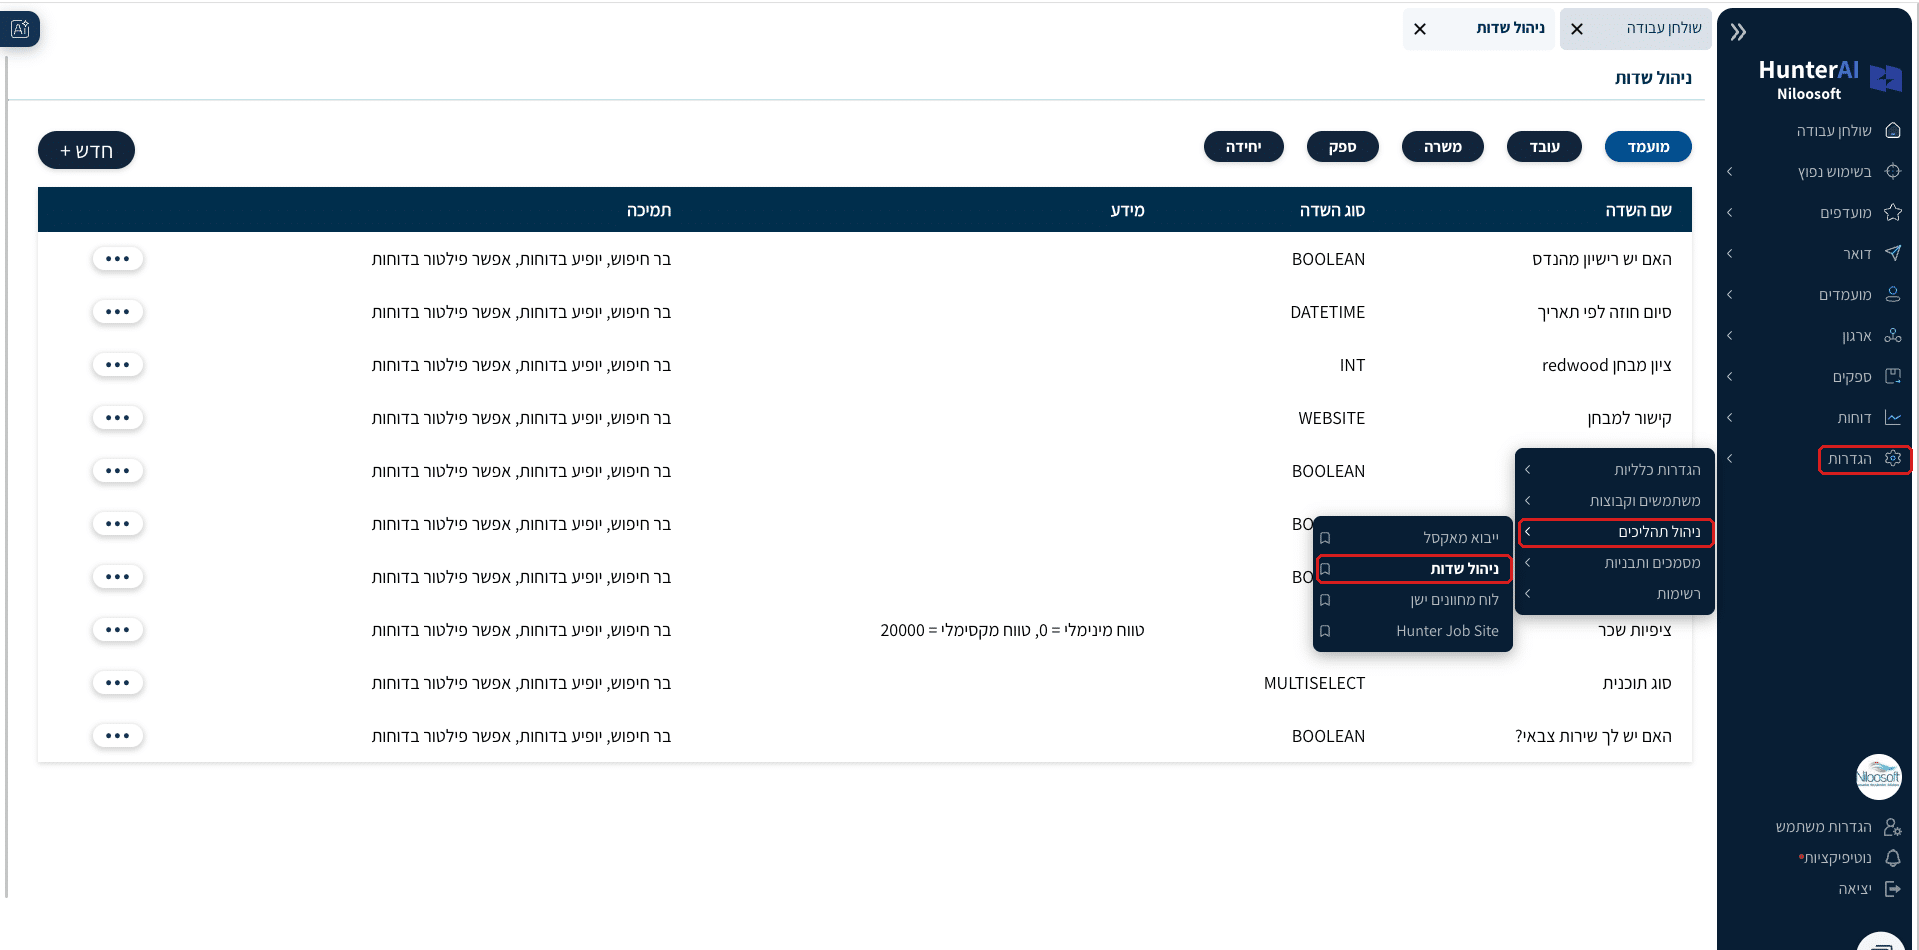Select the עובד filter button
The image size is (1919, 950).
(1544, 147)
